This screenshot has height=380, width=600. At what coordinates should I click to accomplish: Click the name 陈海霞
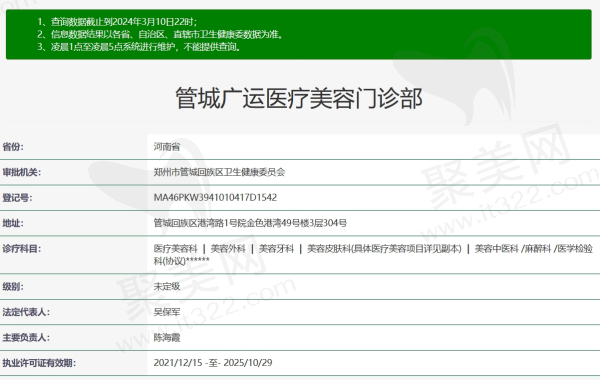click(x=167, y=338)
